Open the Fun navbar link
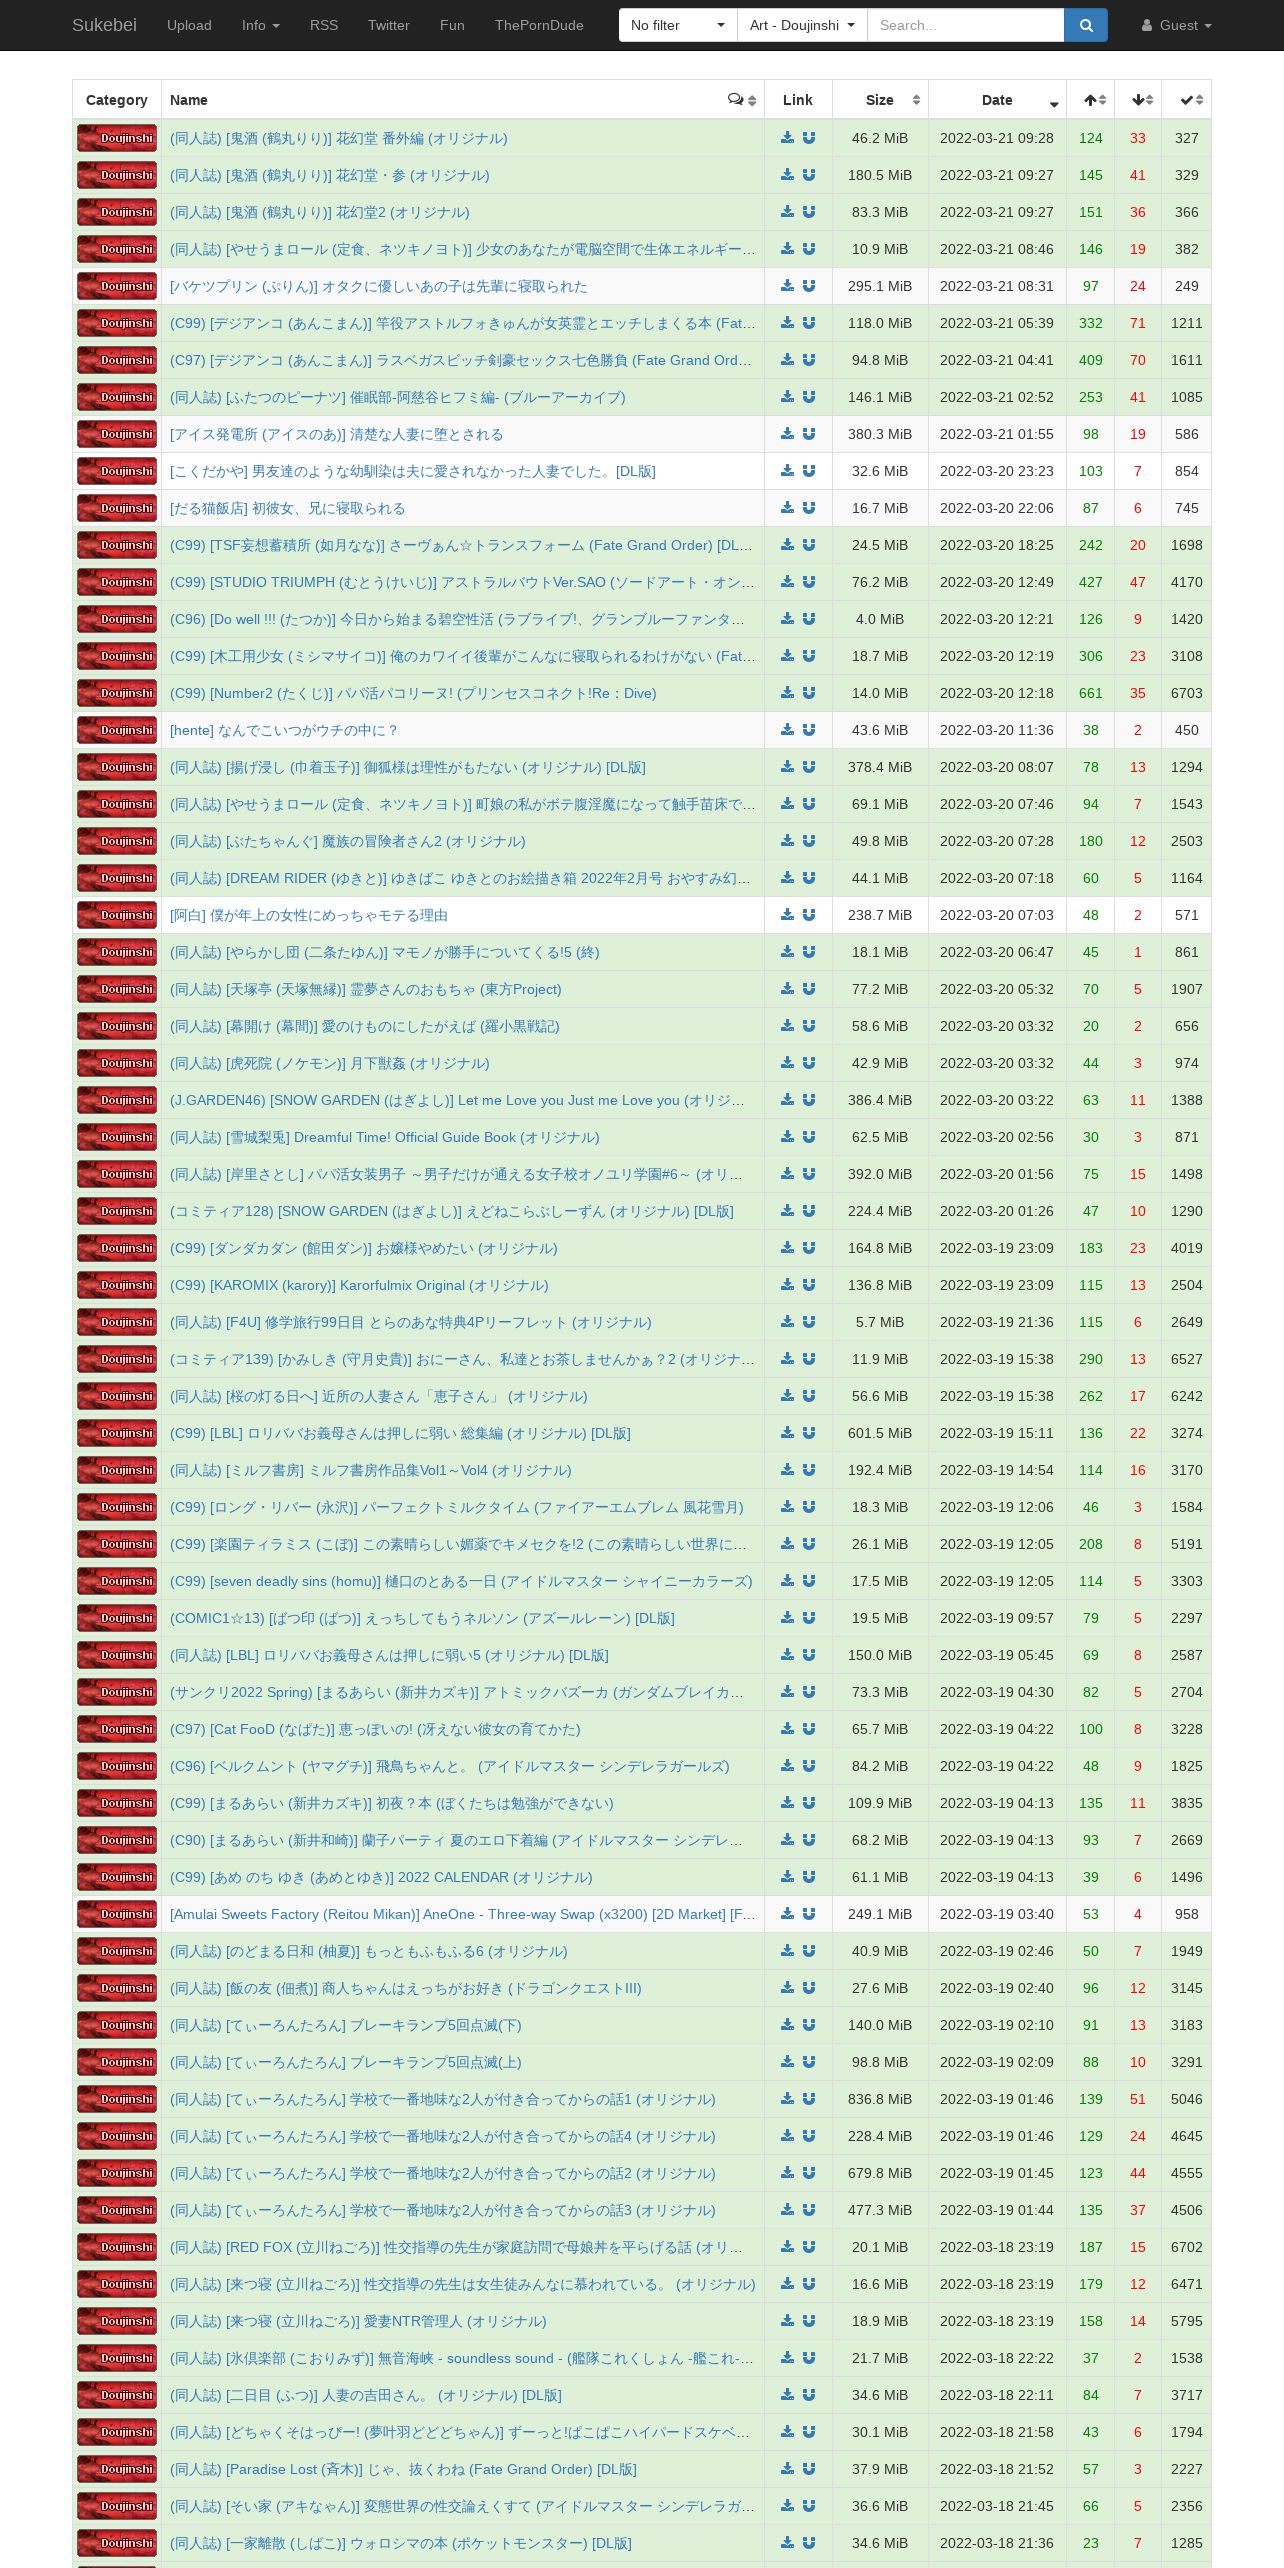The height and width of the screenshot is (2568, 1284). (x=452, y=25)
